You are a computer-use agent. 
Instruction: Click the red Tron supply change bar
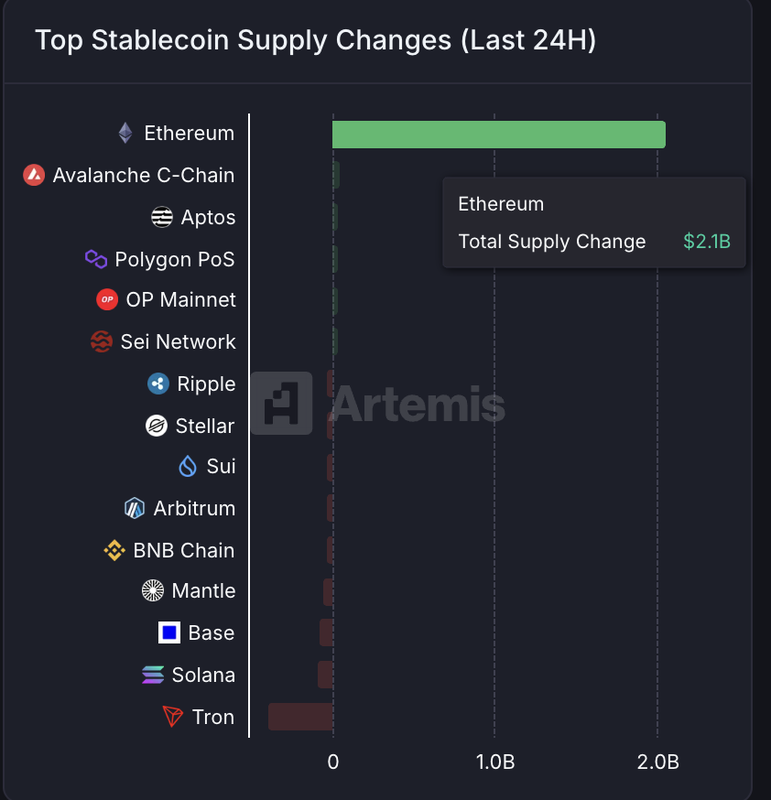[300, 716]
